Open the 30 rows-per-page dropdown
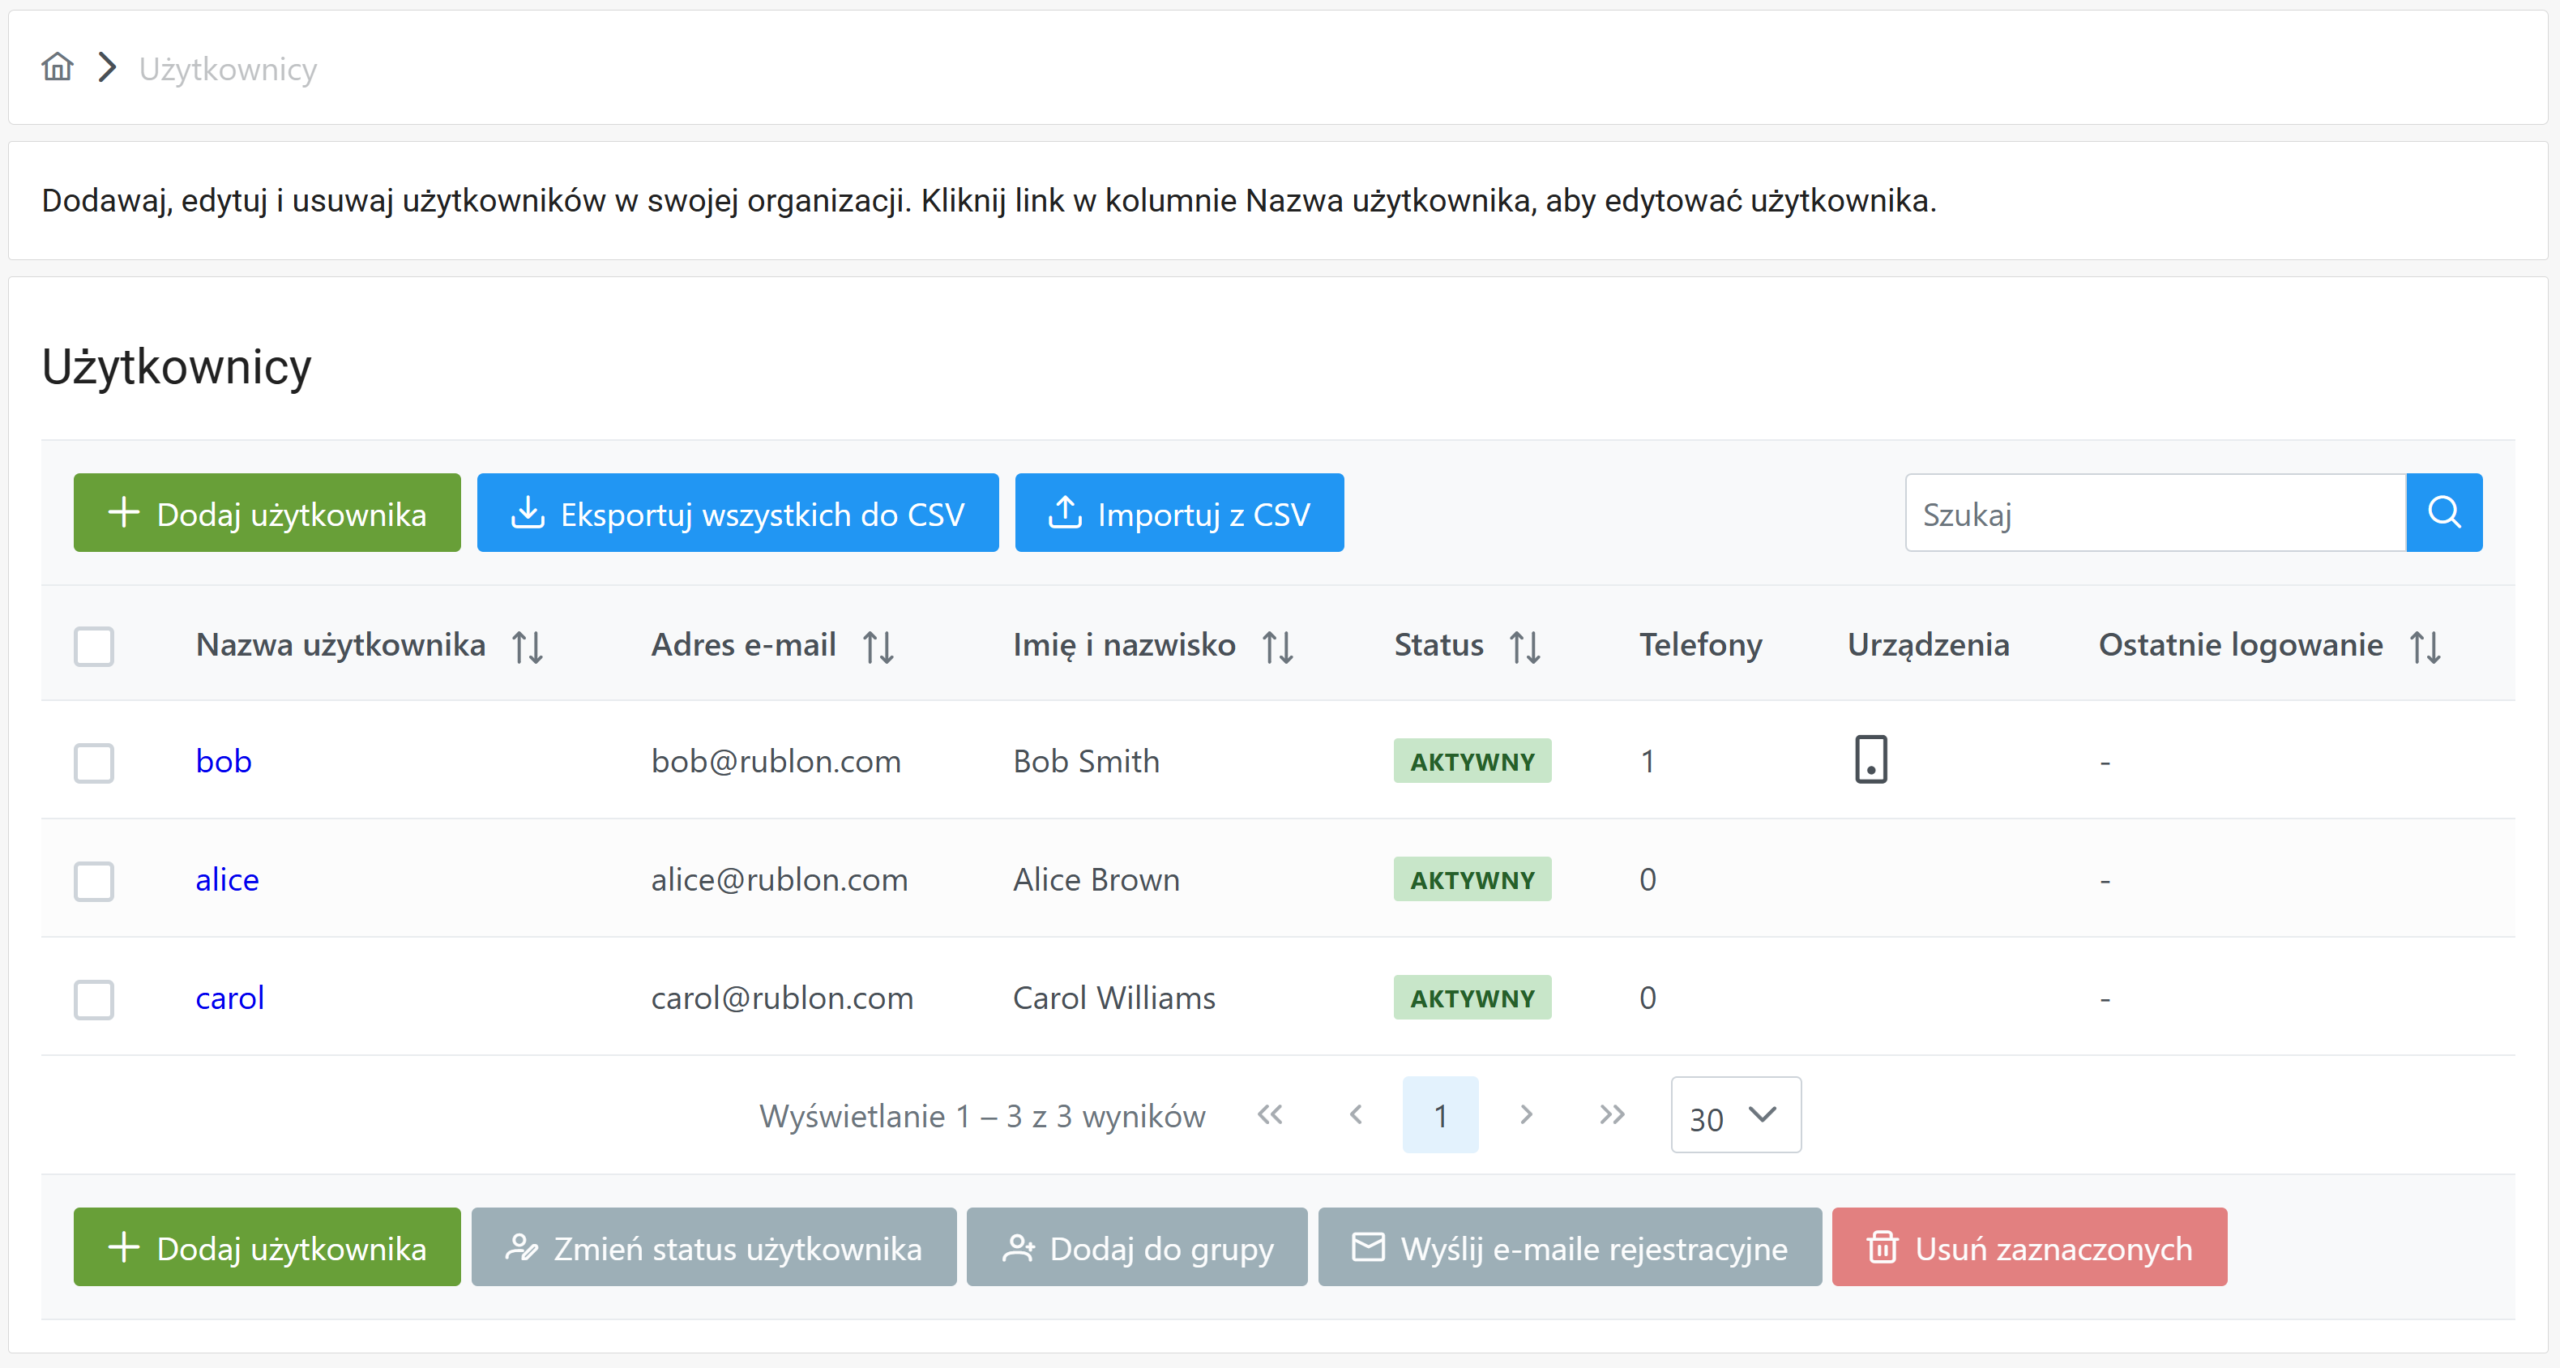Screen dimensions: 2560x1368 tap(1735, 1115)
